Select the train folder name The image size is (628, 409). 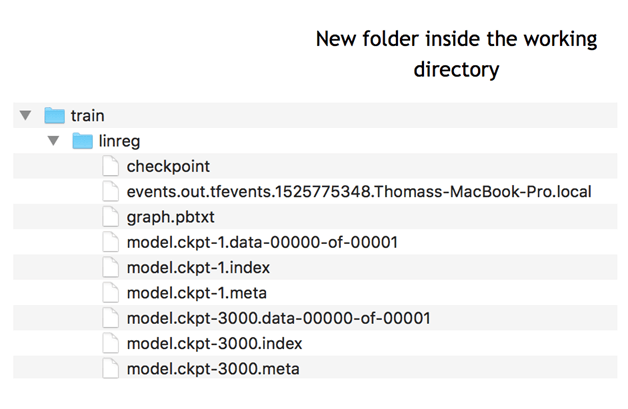point(88,116)
